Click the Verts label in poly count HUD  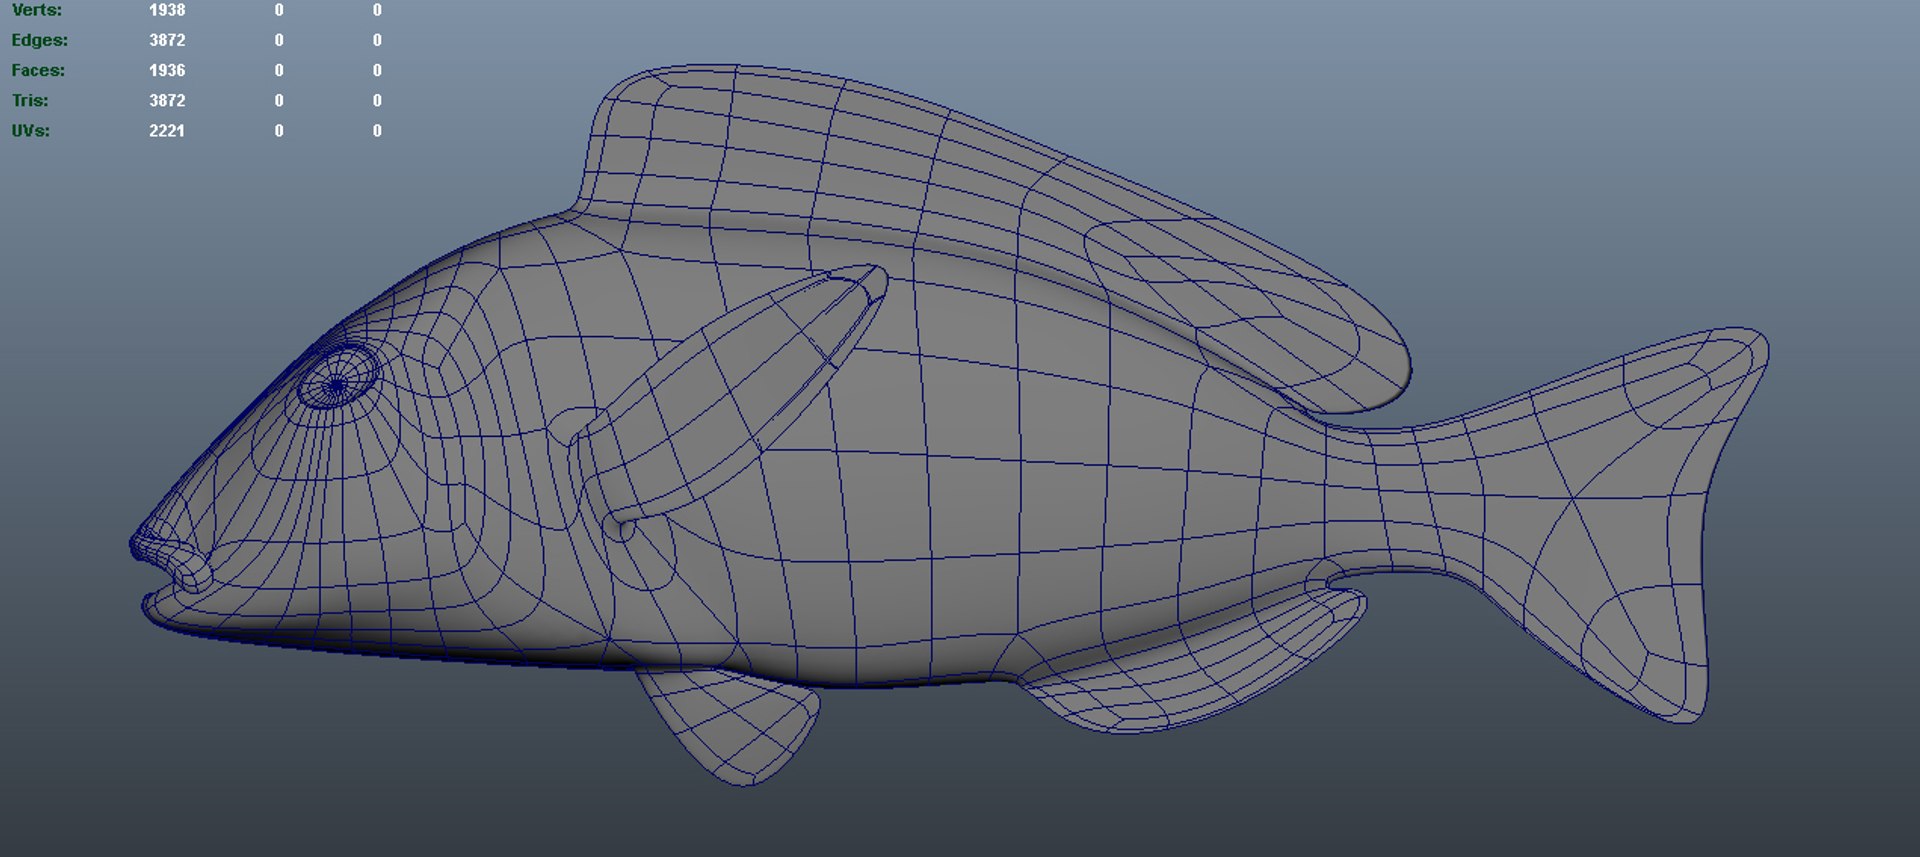[x=37, y=10]
